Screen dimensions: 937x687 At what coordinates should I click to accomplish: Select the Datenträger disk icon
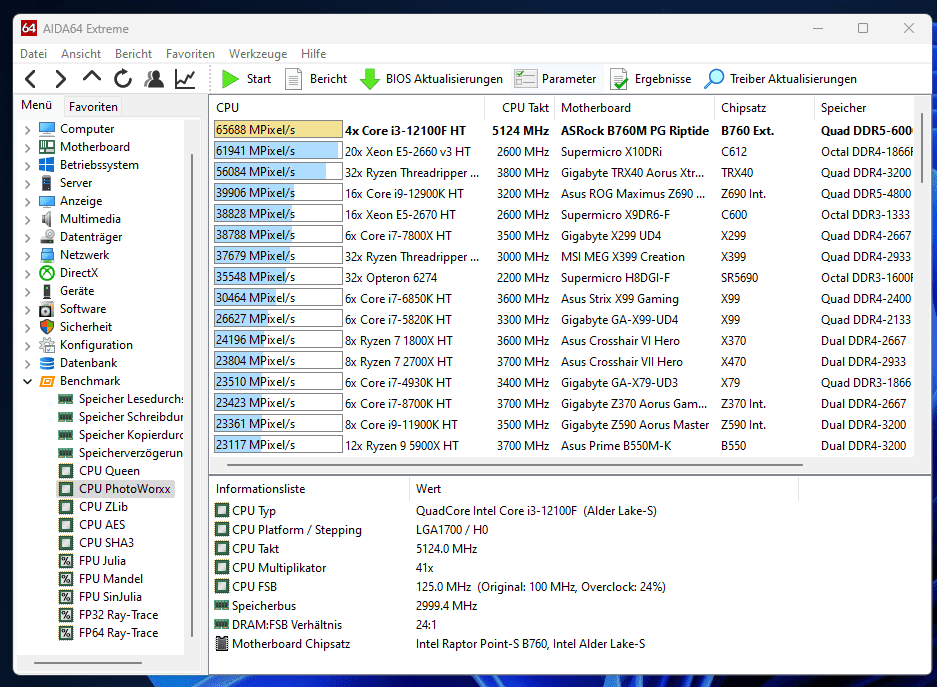click(47, 237)
